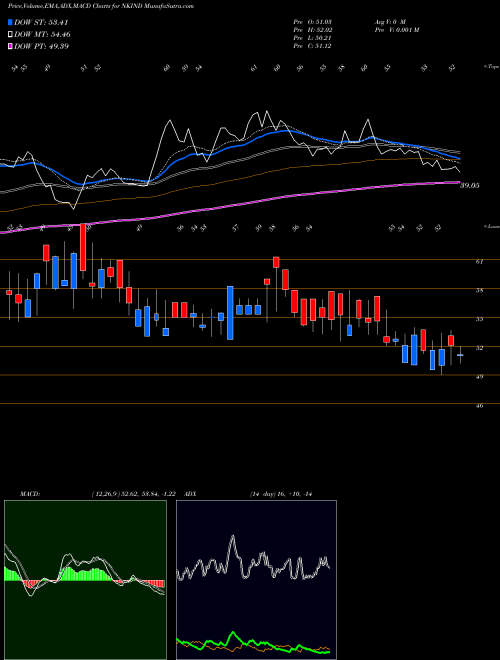
Task: Click the 'MACD:' panel heading
Action: 29,494
